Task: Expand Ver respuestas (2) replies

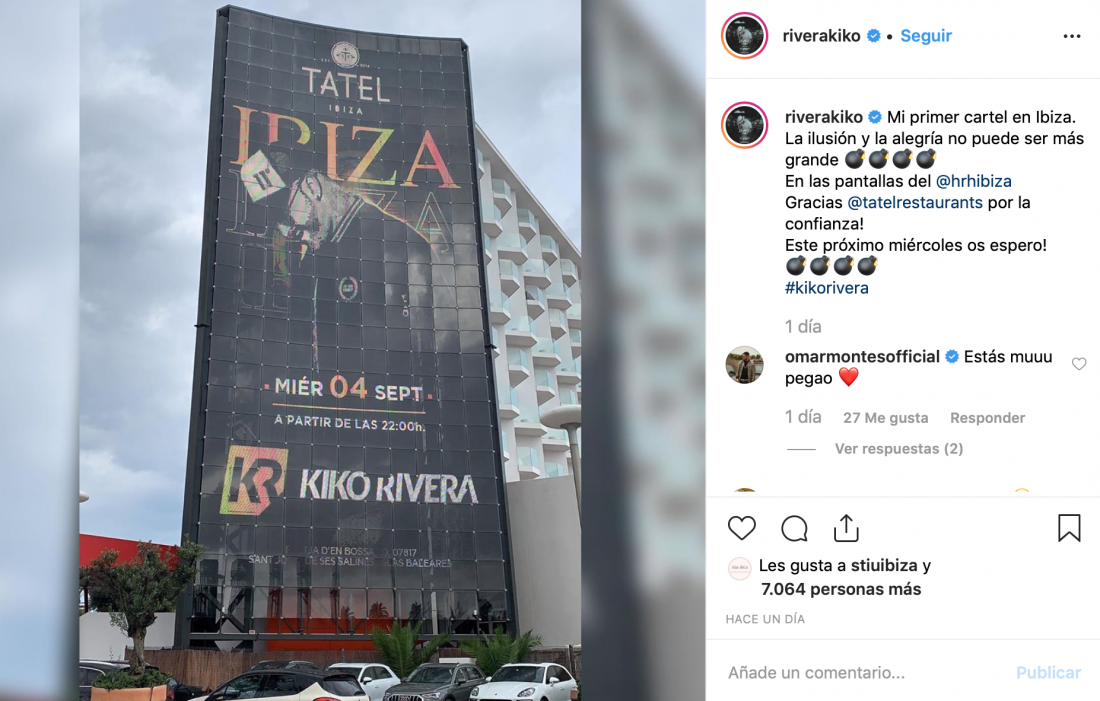Action: 899,448
